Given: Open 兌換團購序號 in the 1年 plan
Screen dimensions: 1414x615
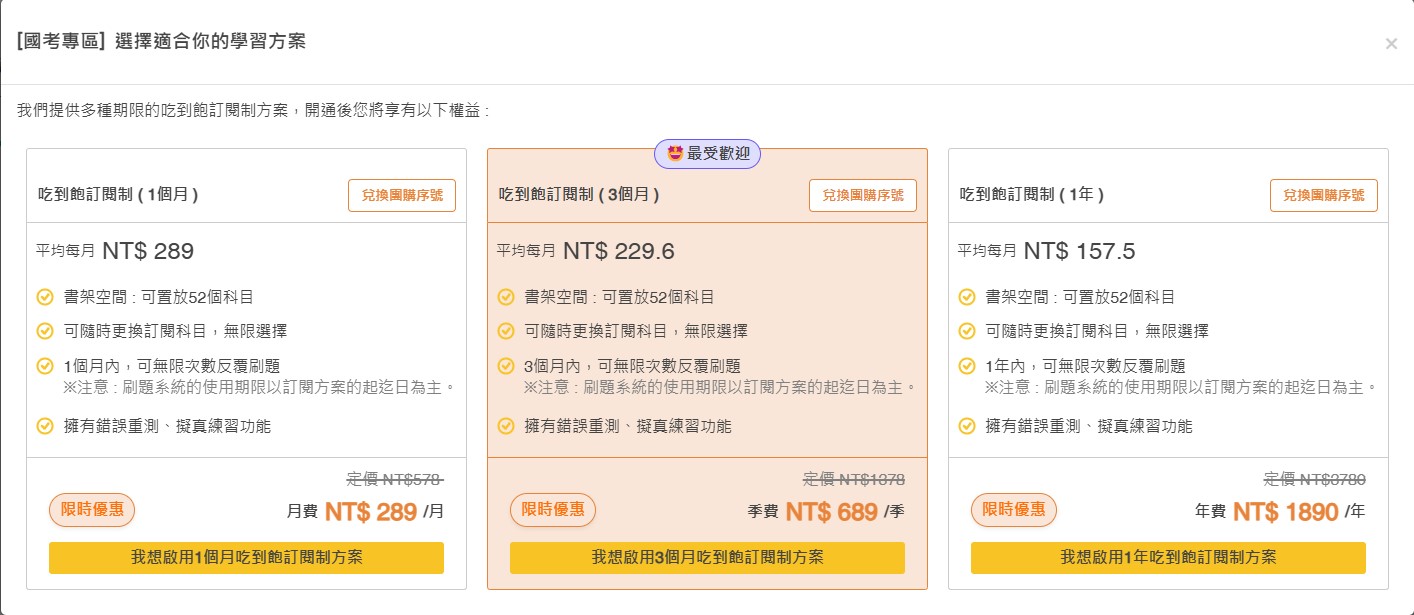Looking at the screenshot, I should pos(1325,196).
